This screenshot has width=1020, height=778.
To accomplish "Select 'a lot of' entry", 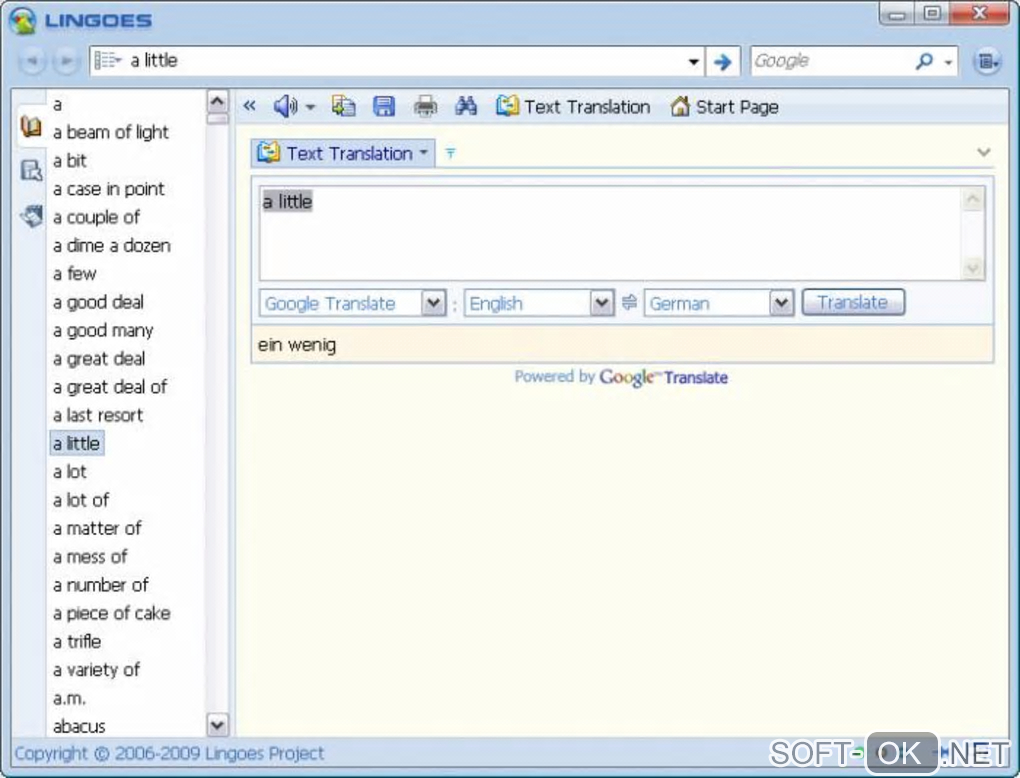I will click(x=81, y=500).
